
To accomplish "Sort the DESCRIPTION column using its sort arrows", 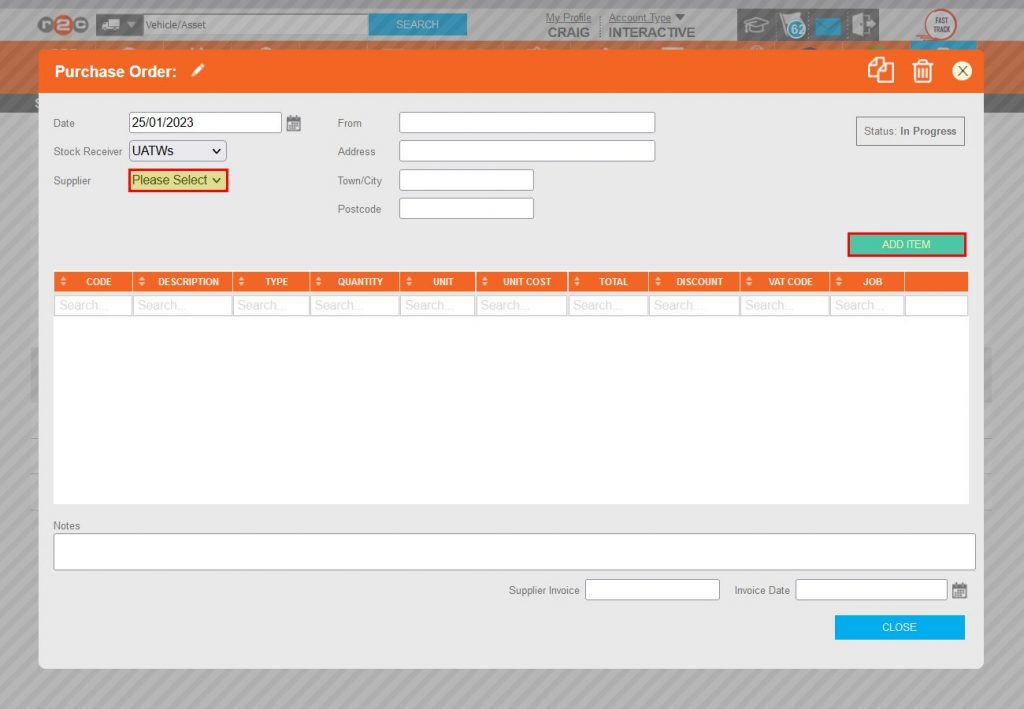I will pyautogui.click(x=143, y=281).
